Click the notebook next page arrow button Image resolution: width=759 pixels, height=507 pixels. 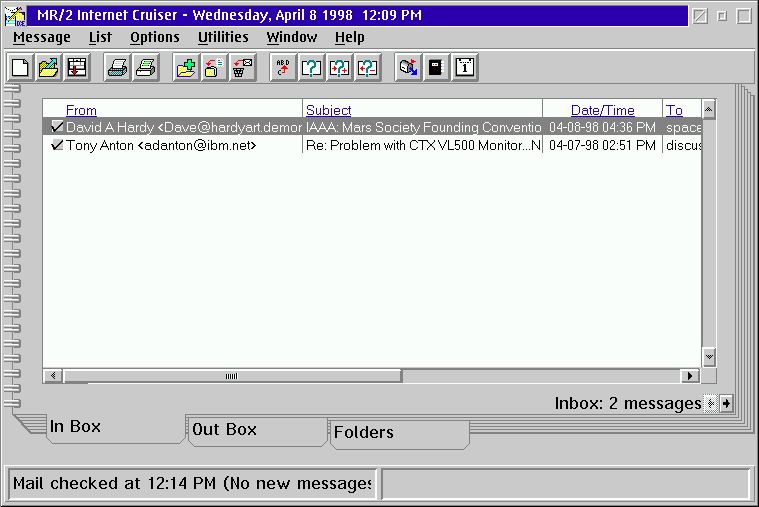point(726,403)
